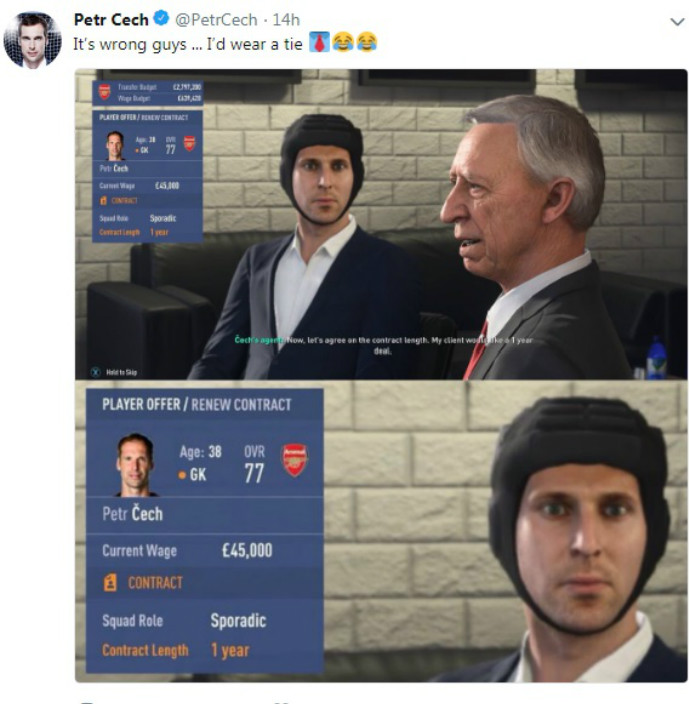Click the Current Wage £45,000 row
Viewport: 690px width, 704px height.
[x=204, y=550]
